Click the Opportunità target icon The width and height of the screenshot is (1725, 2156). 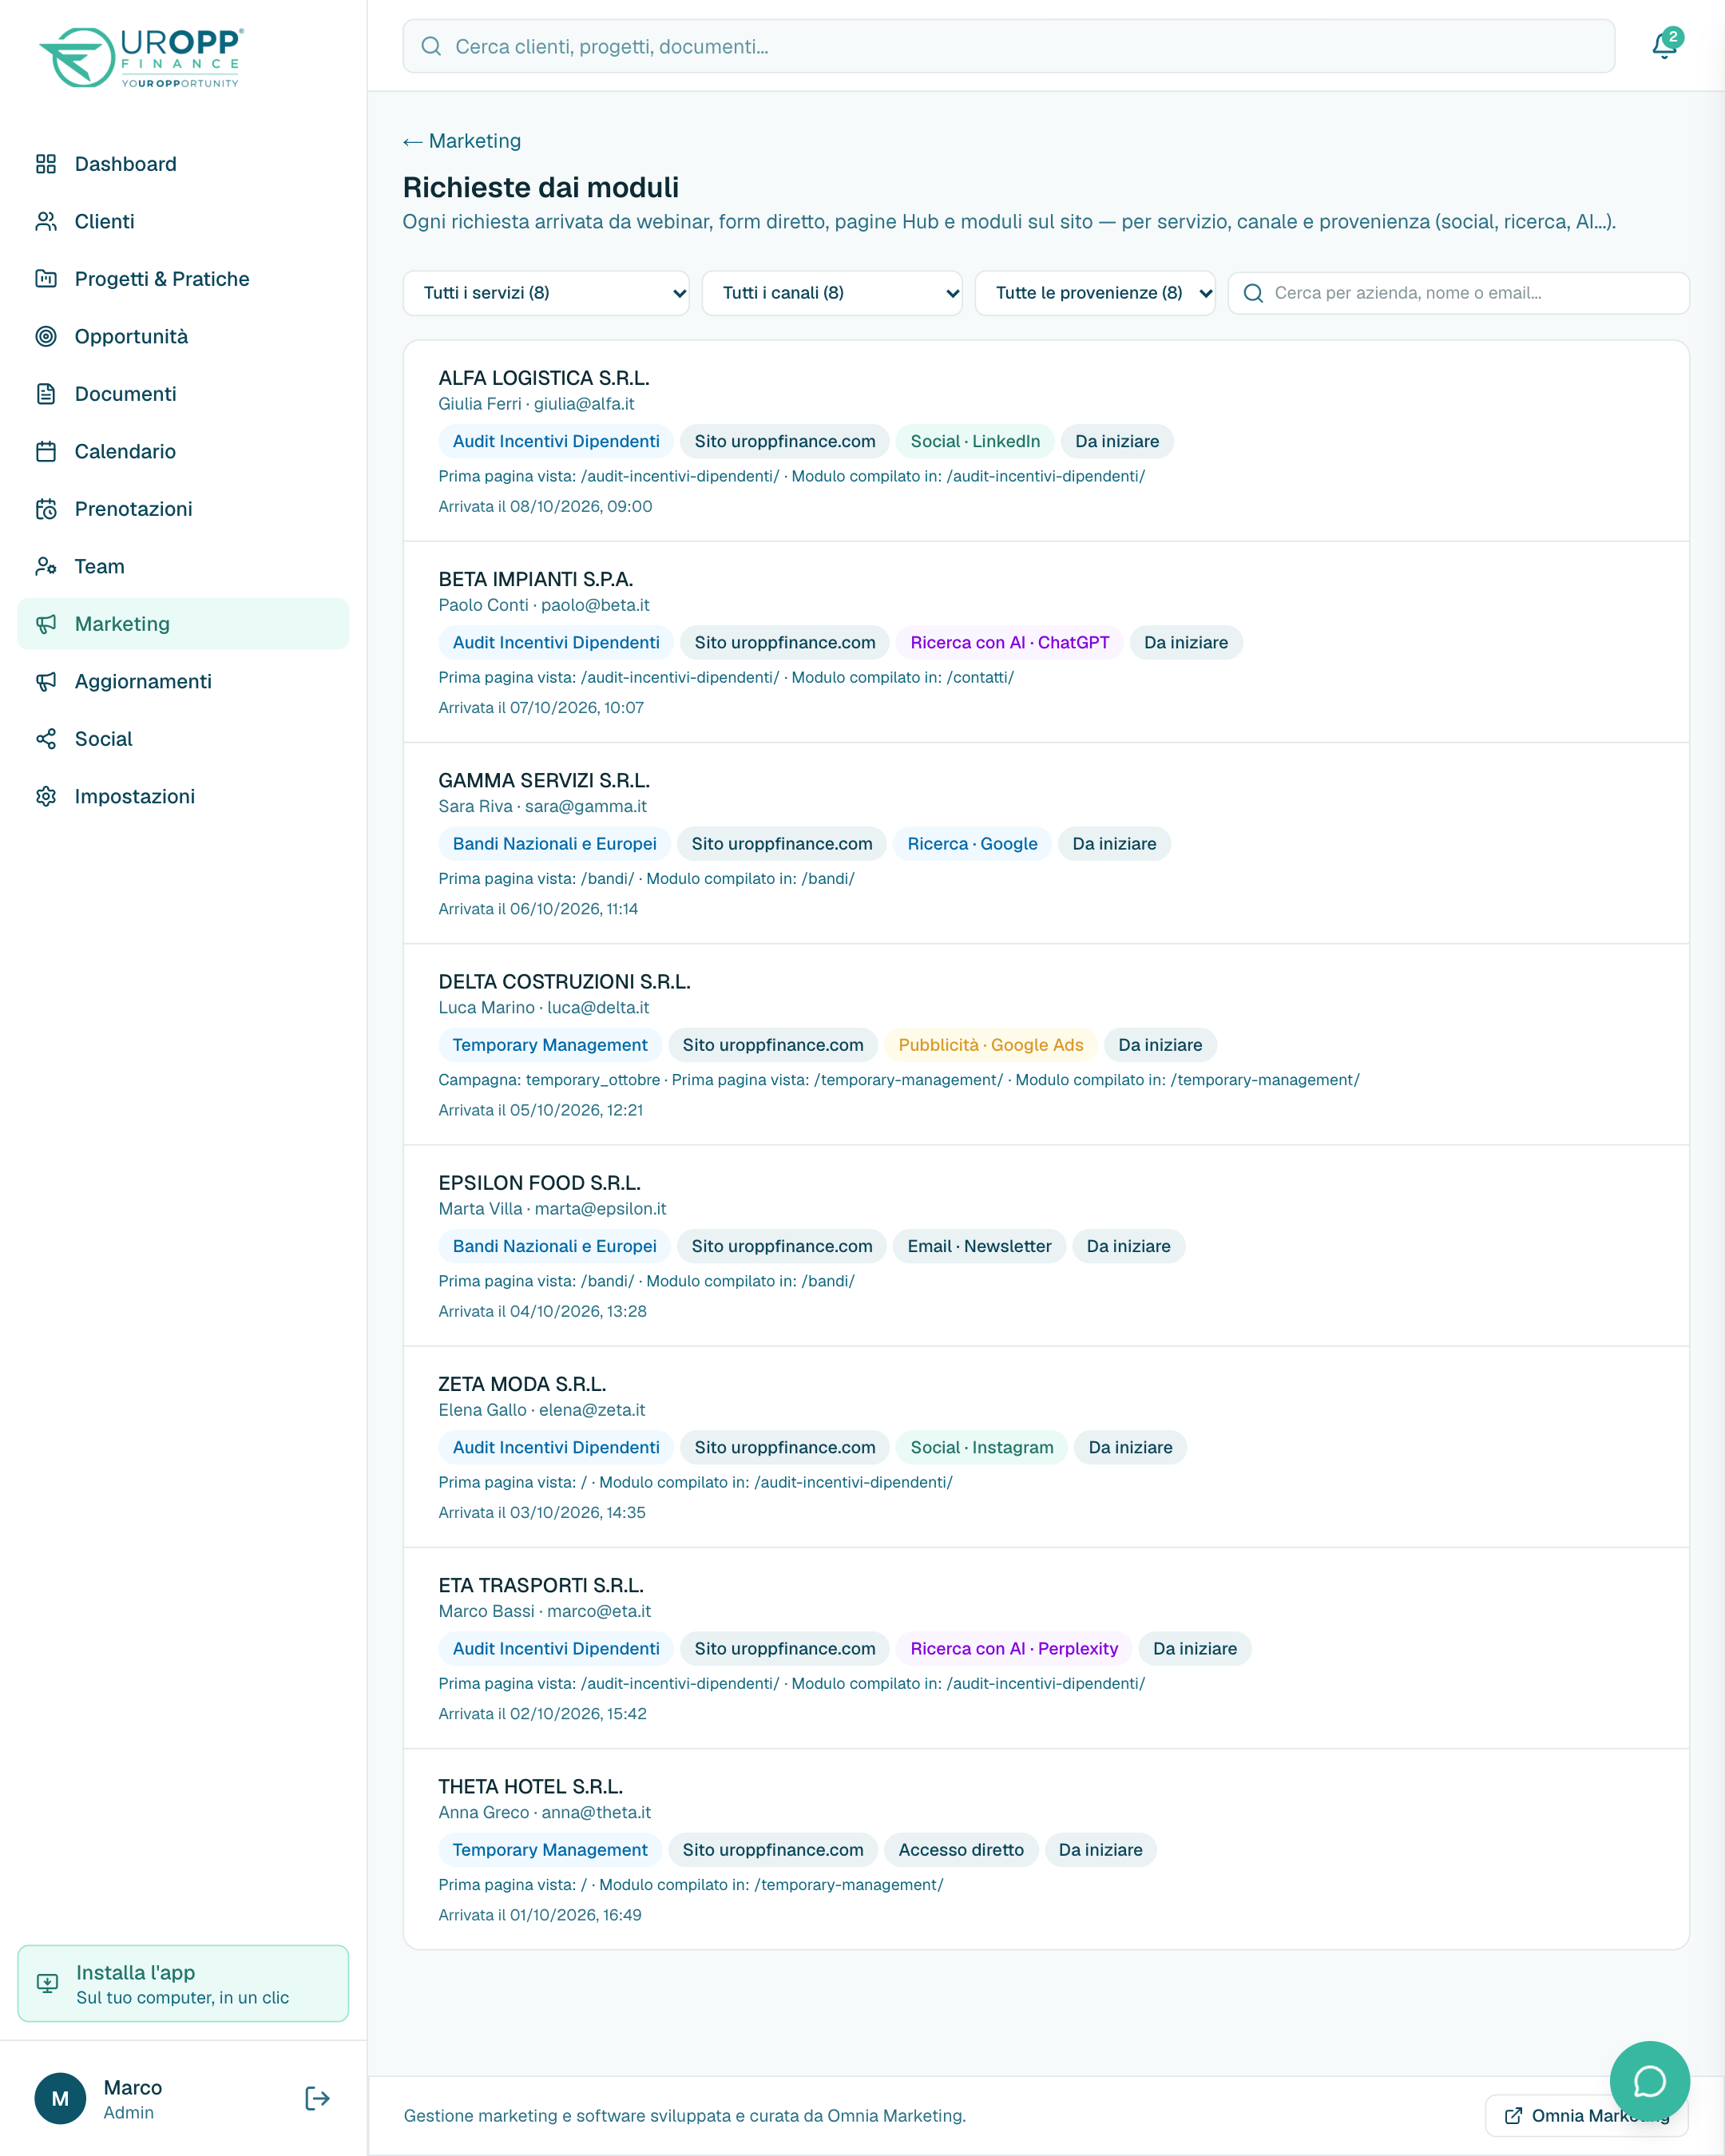[x=46, y=336]
